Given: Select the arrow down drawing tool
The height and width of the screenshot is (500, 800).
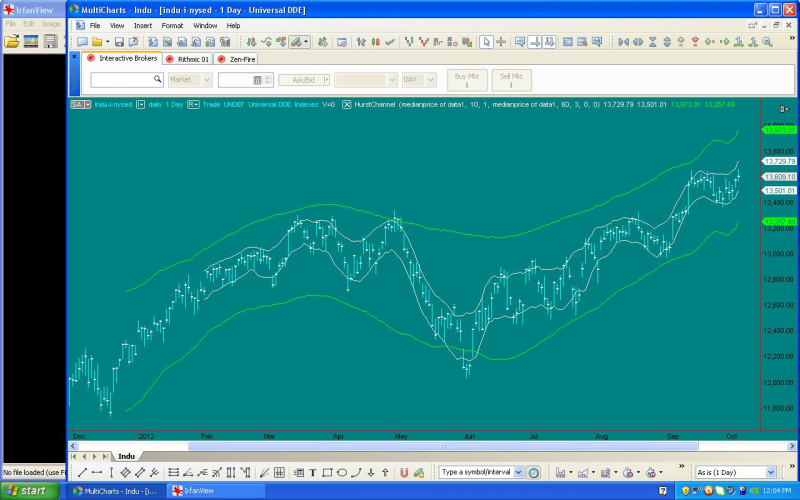Looking at the screenshot, I should pyautogui.click(x=371, y=472).
